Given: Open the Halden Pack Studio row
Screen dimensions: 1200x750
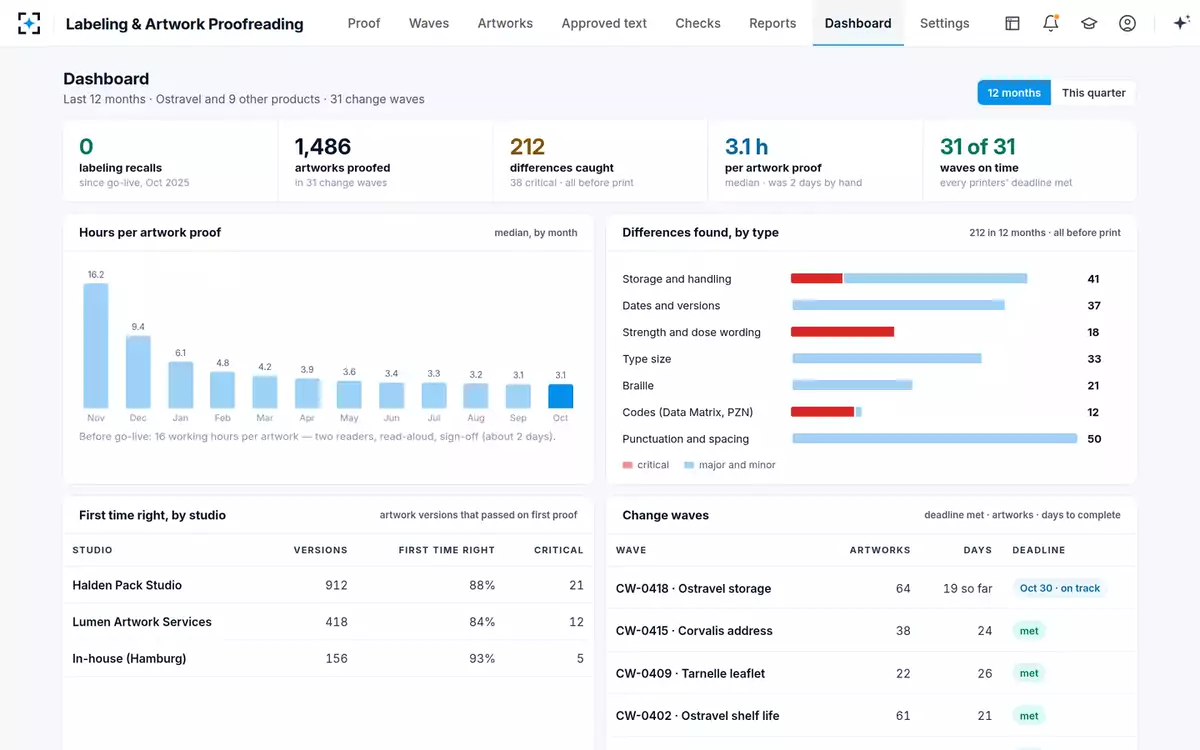Looking at the screenshot, I should 328,585.
